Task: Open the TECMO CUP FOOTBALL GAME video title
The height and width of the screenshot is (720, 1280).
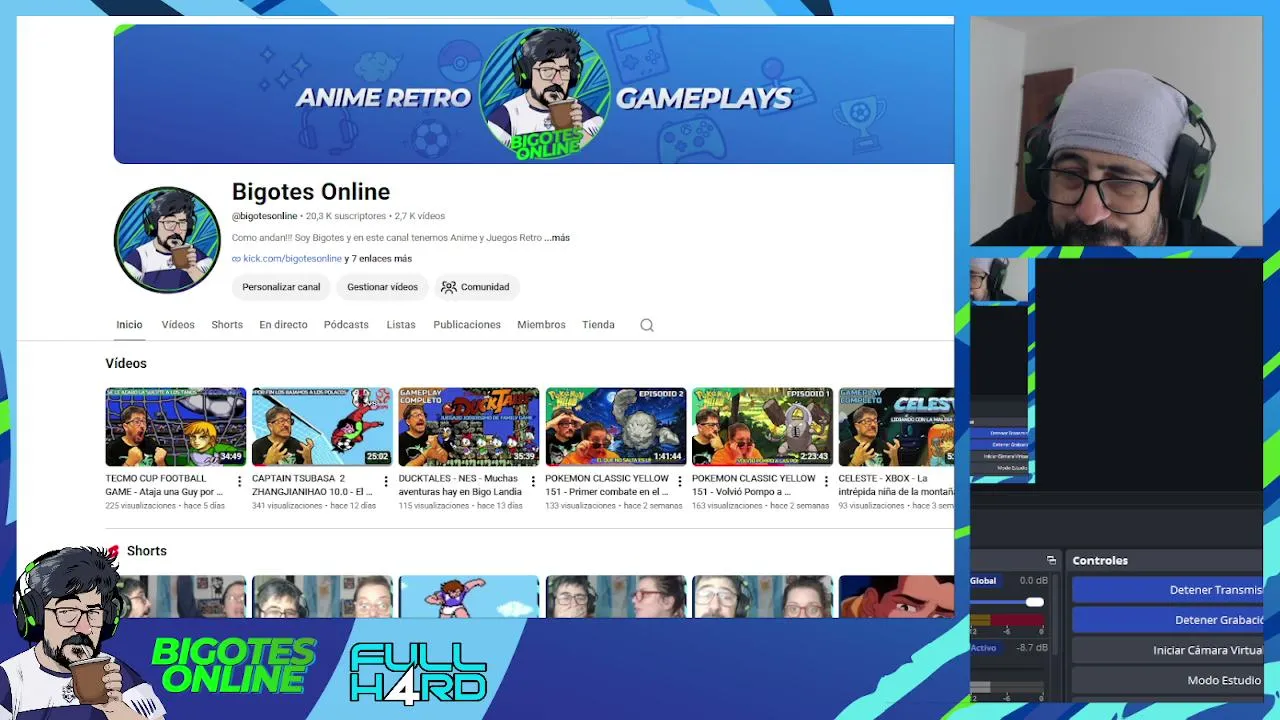Action: pyautogui.click(x=164, y=485)
